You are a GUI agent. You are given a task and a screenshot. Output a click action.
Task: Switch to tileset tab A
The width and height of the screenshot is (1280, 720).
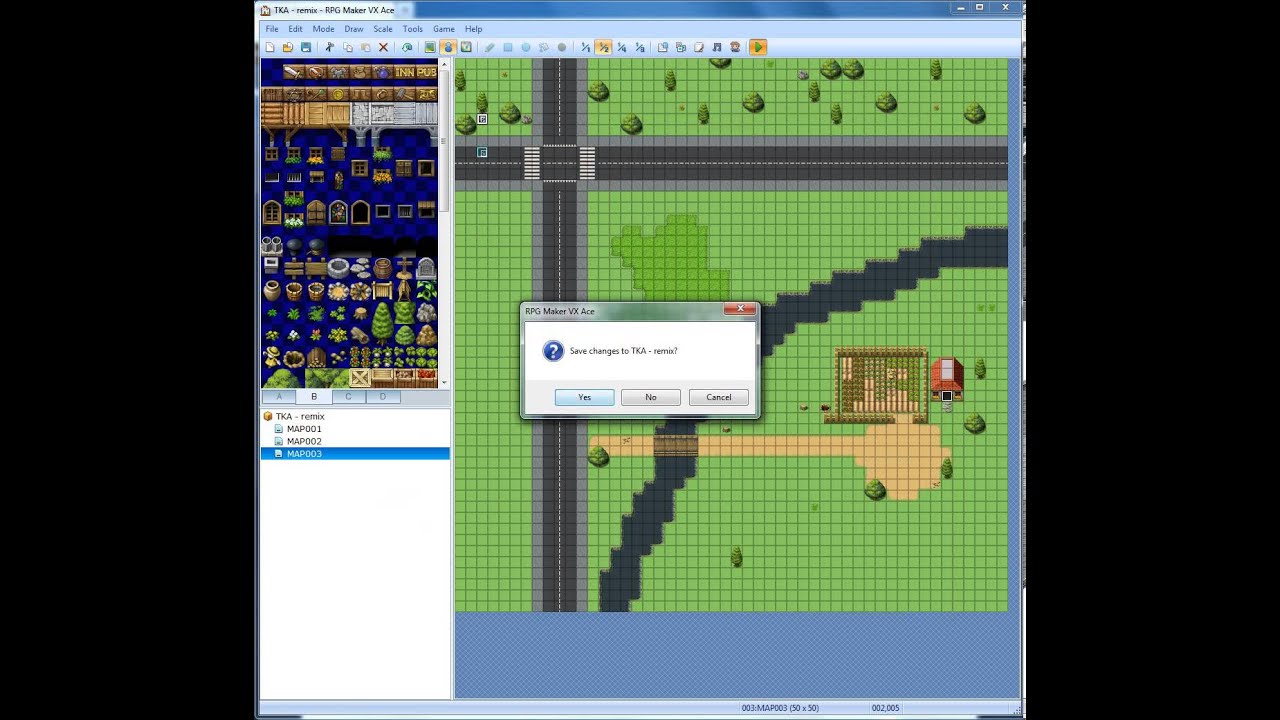click(279, 397)
